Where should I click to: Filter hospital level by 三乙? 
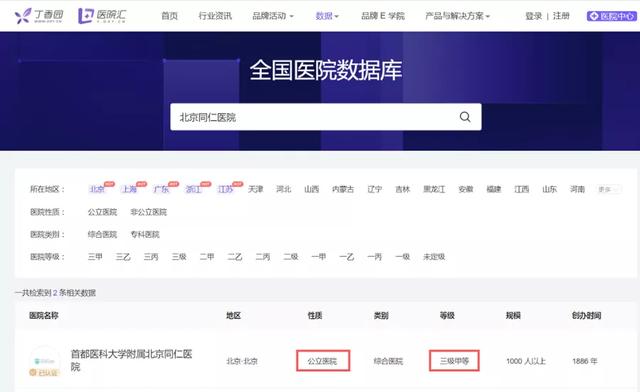coord(123,257)
